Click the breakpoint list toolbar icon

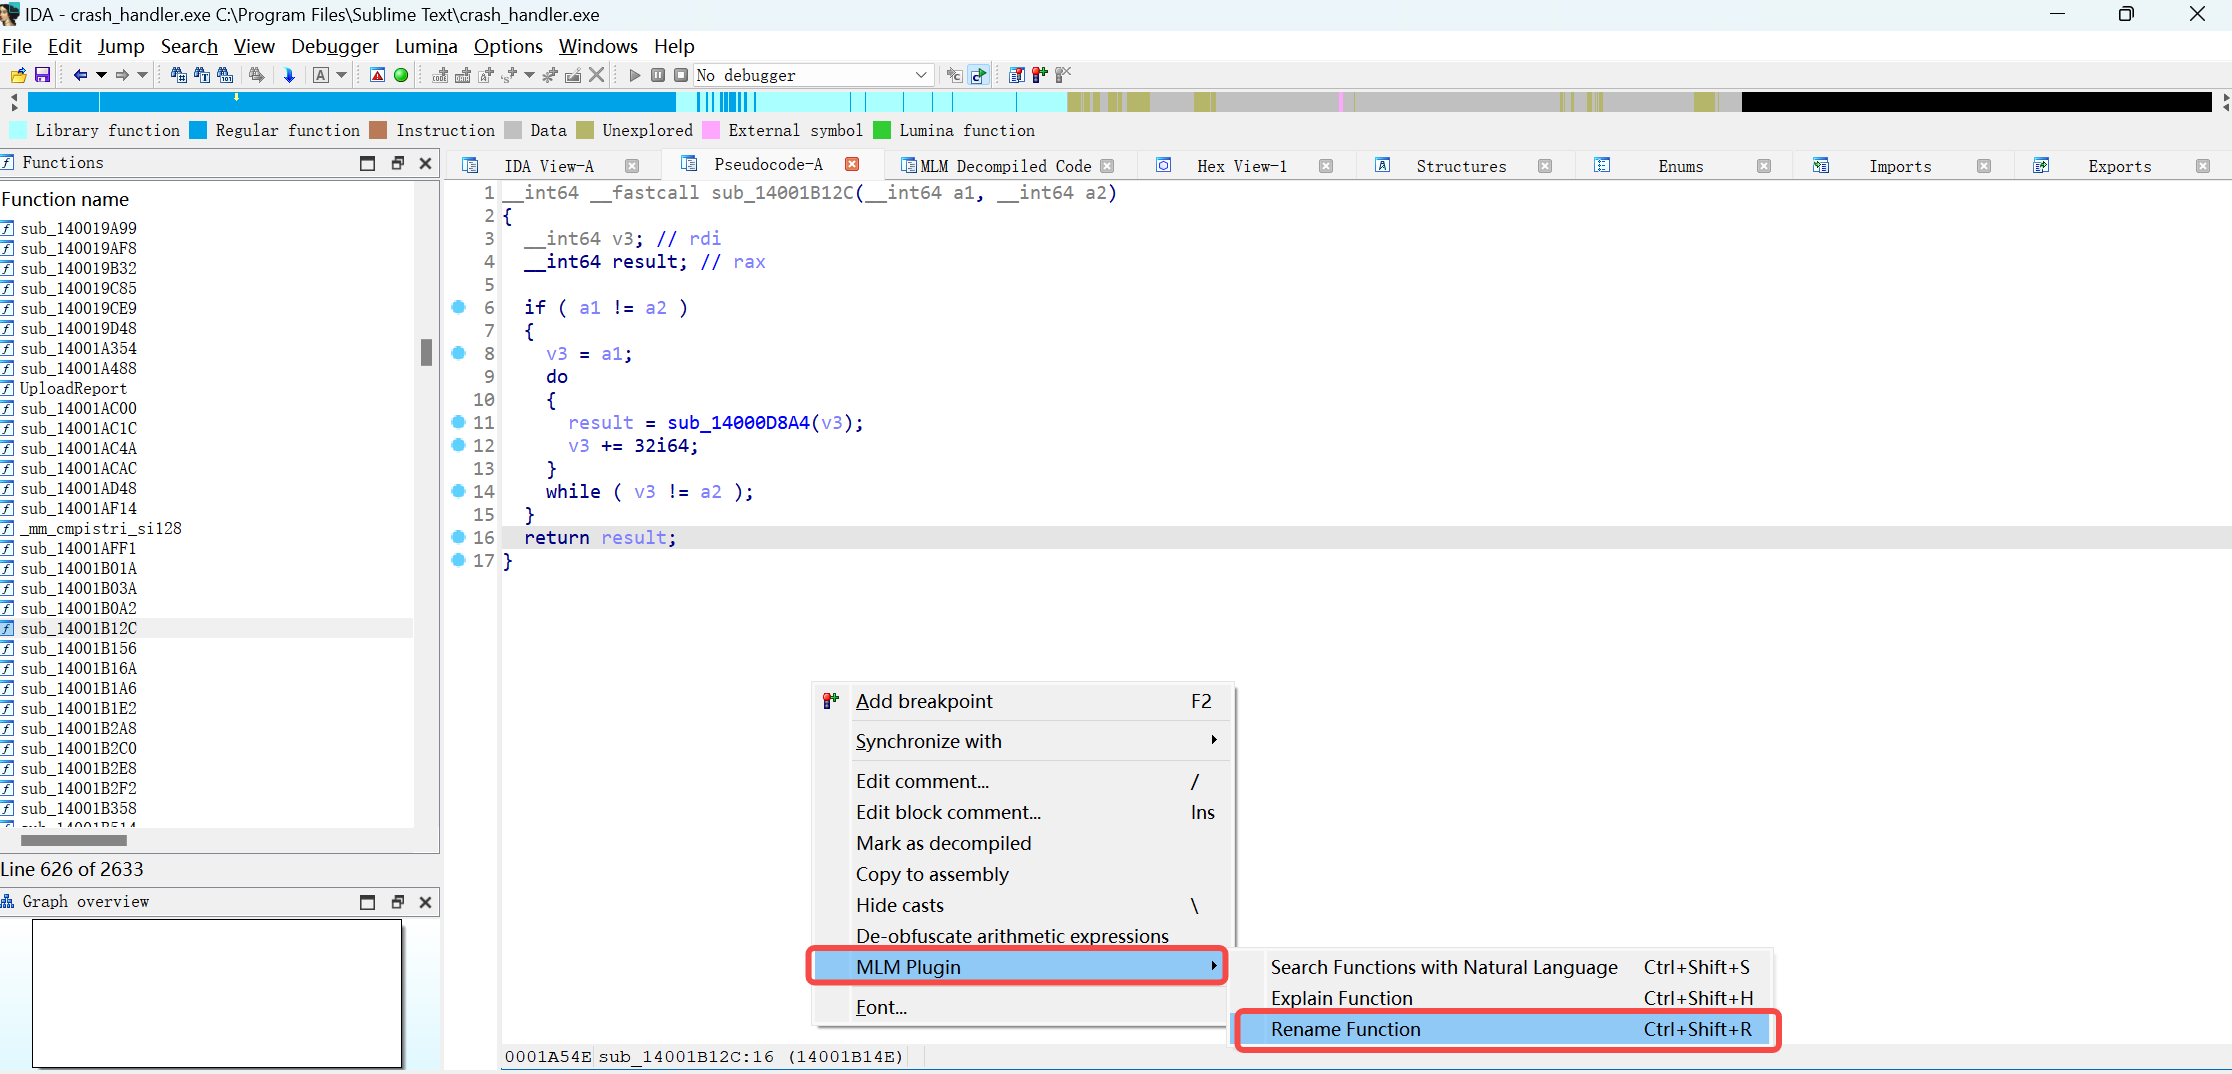coord(1016,75)
